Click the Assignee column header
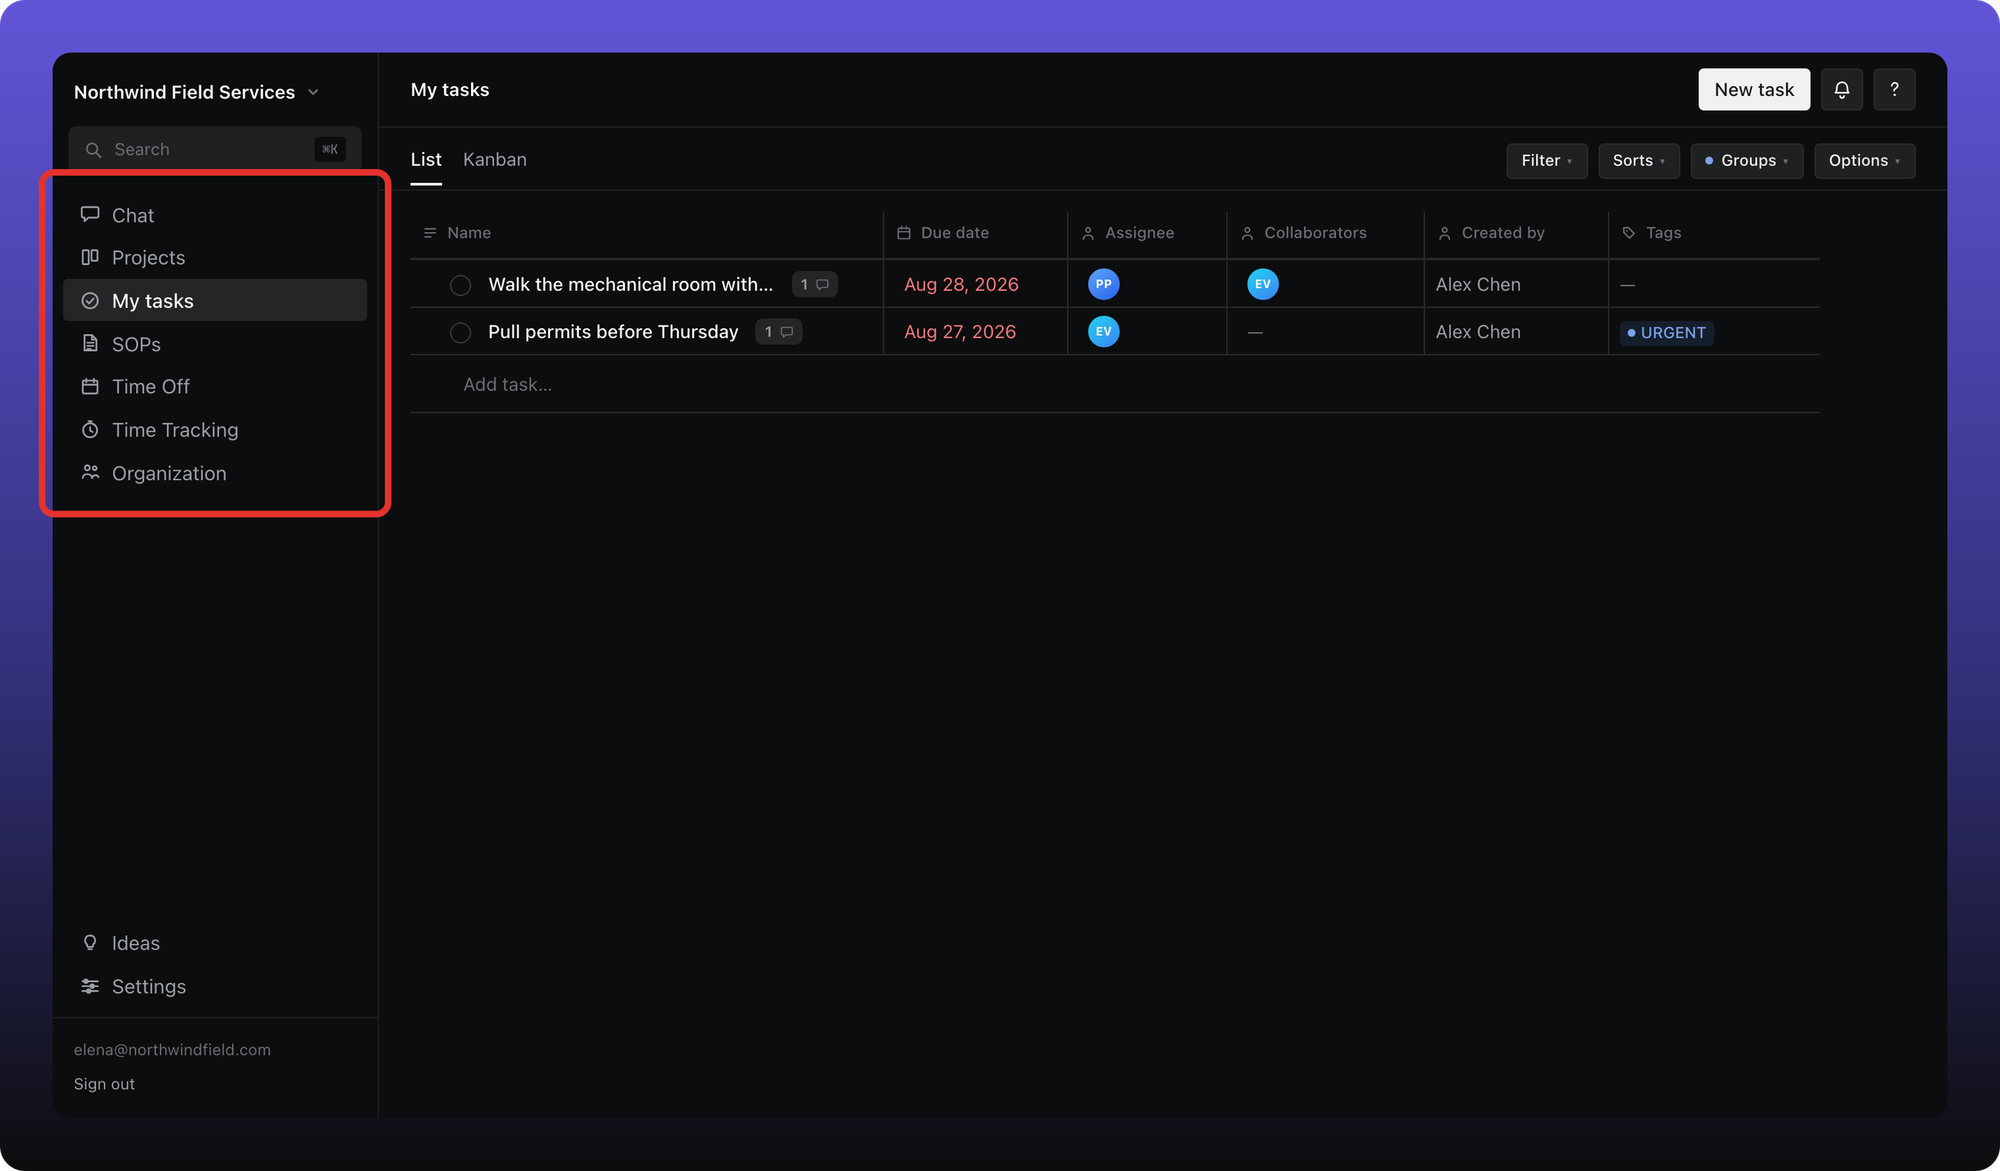 [x=1147, y=233]
